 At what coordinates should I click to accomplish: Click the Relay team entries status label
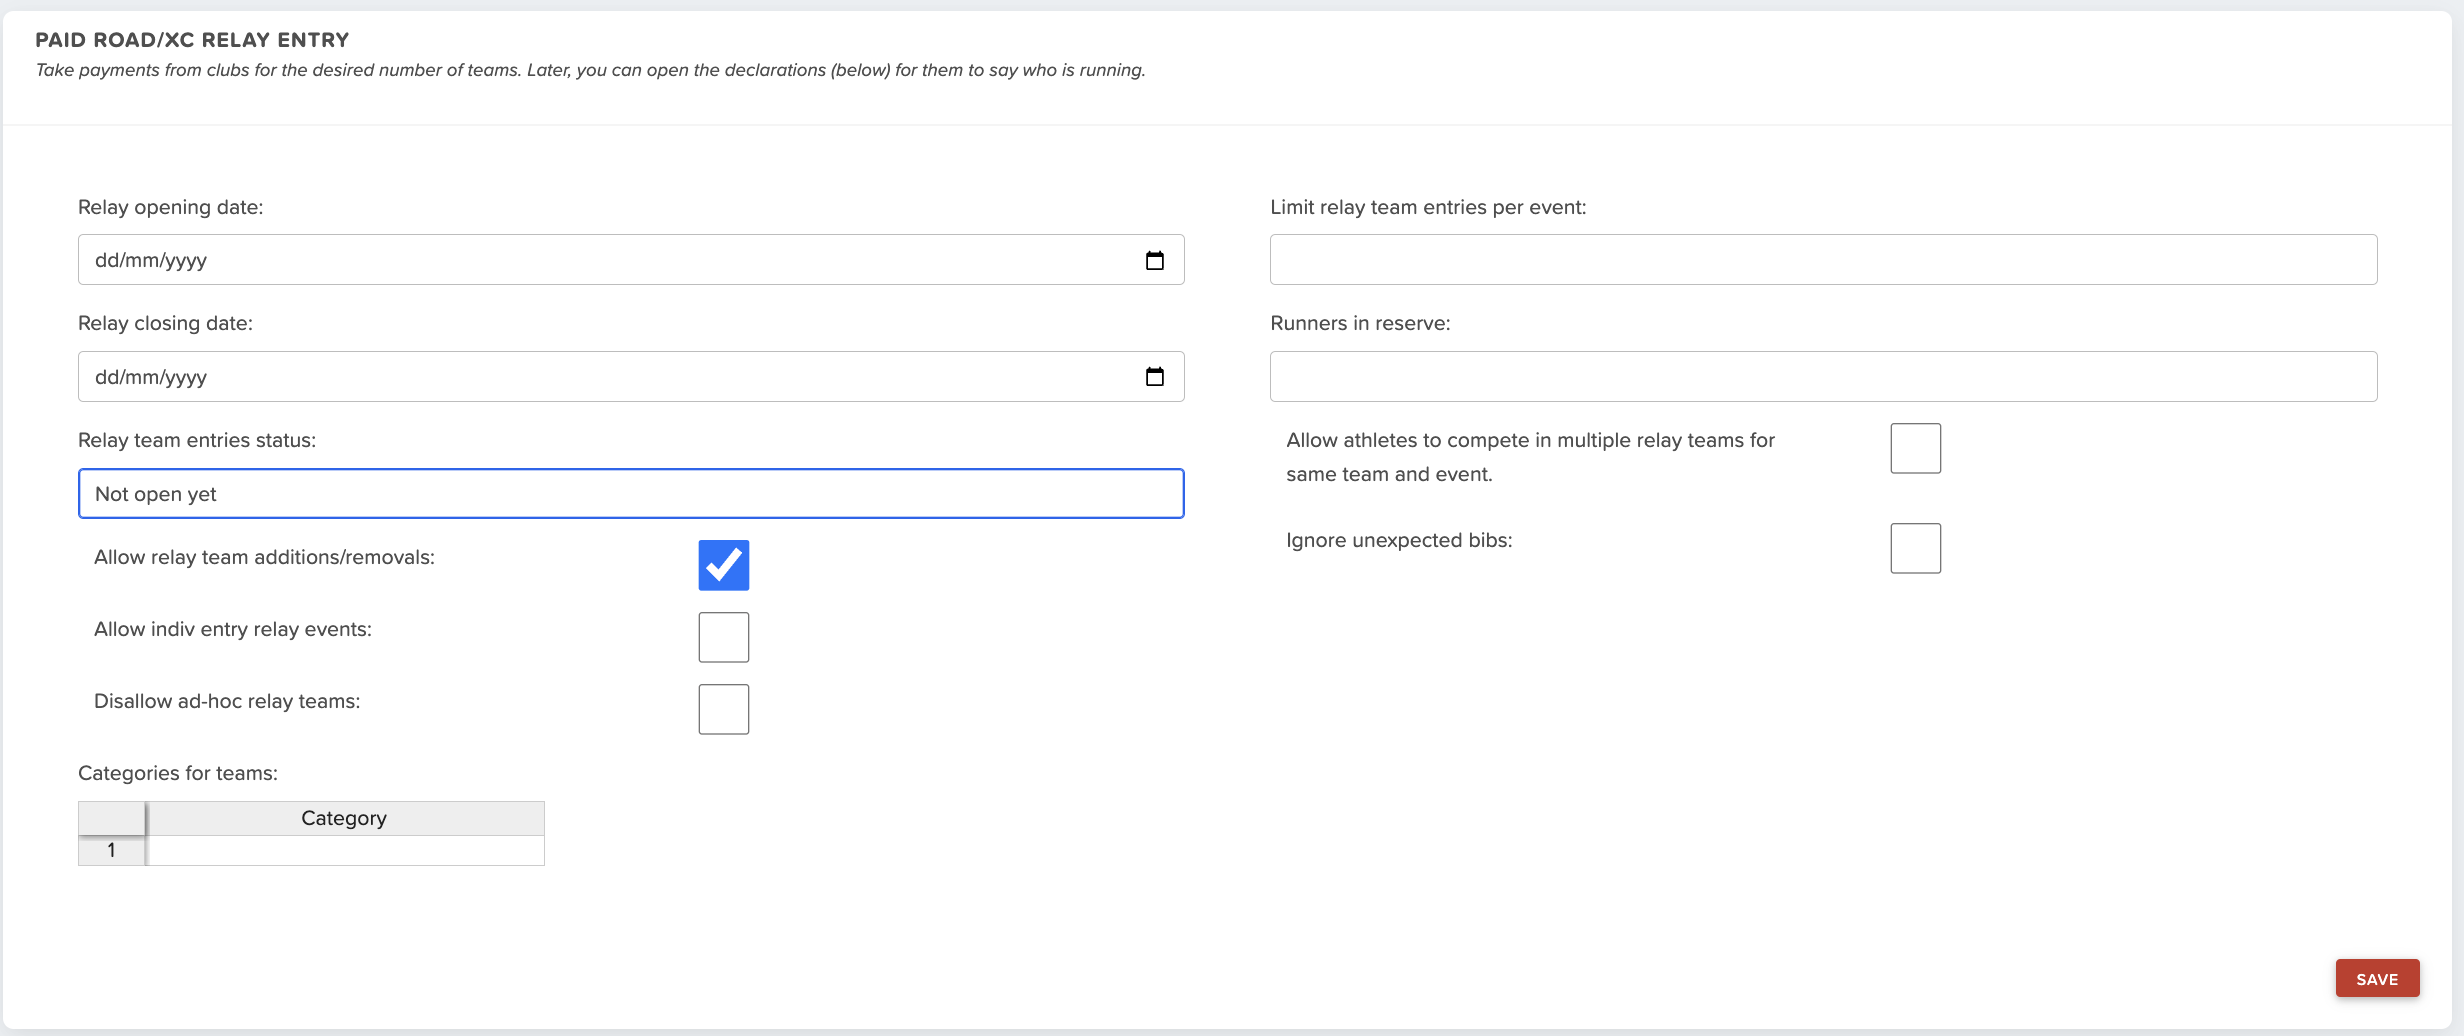pos(197,440)
